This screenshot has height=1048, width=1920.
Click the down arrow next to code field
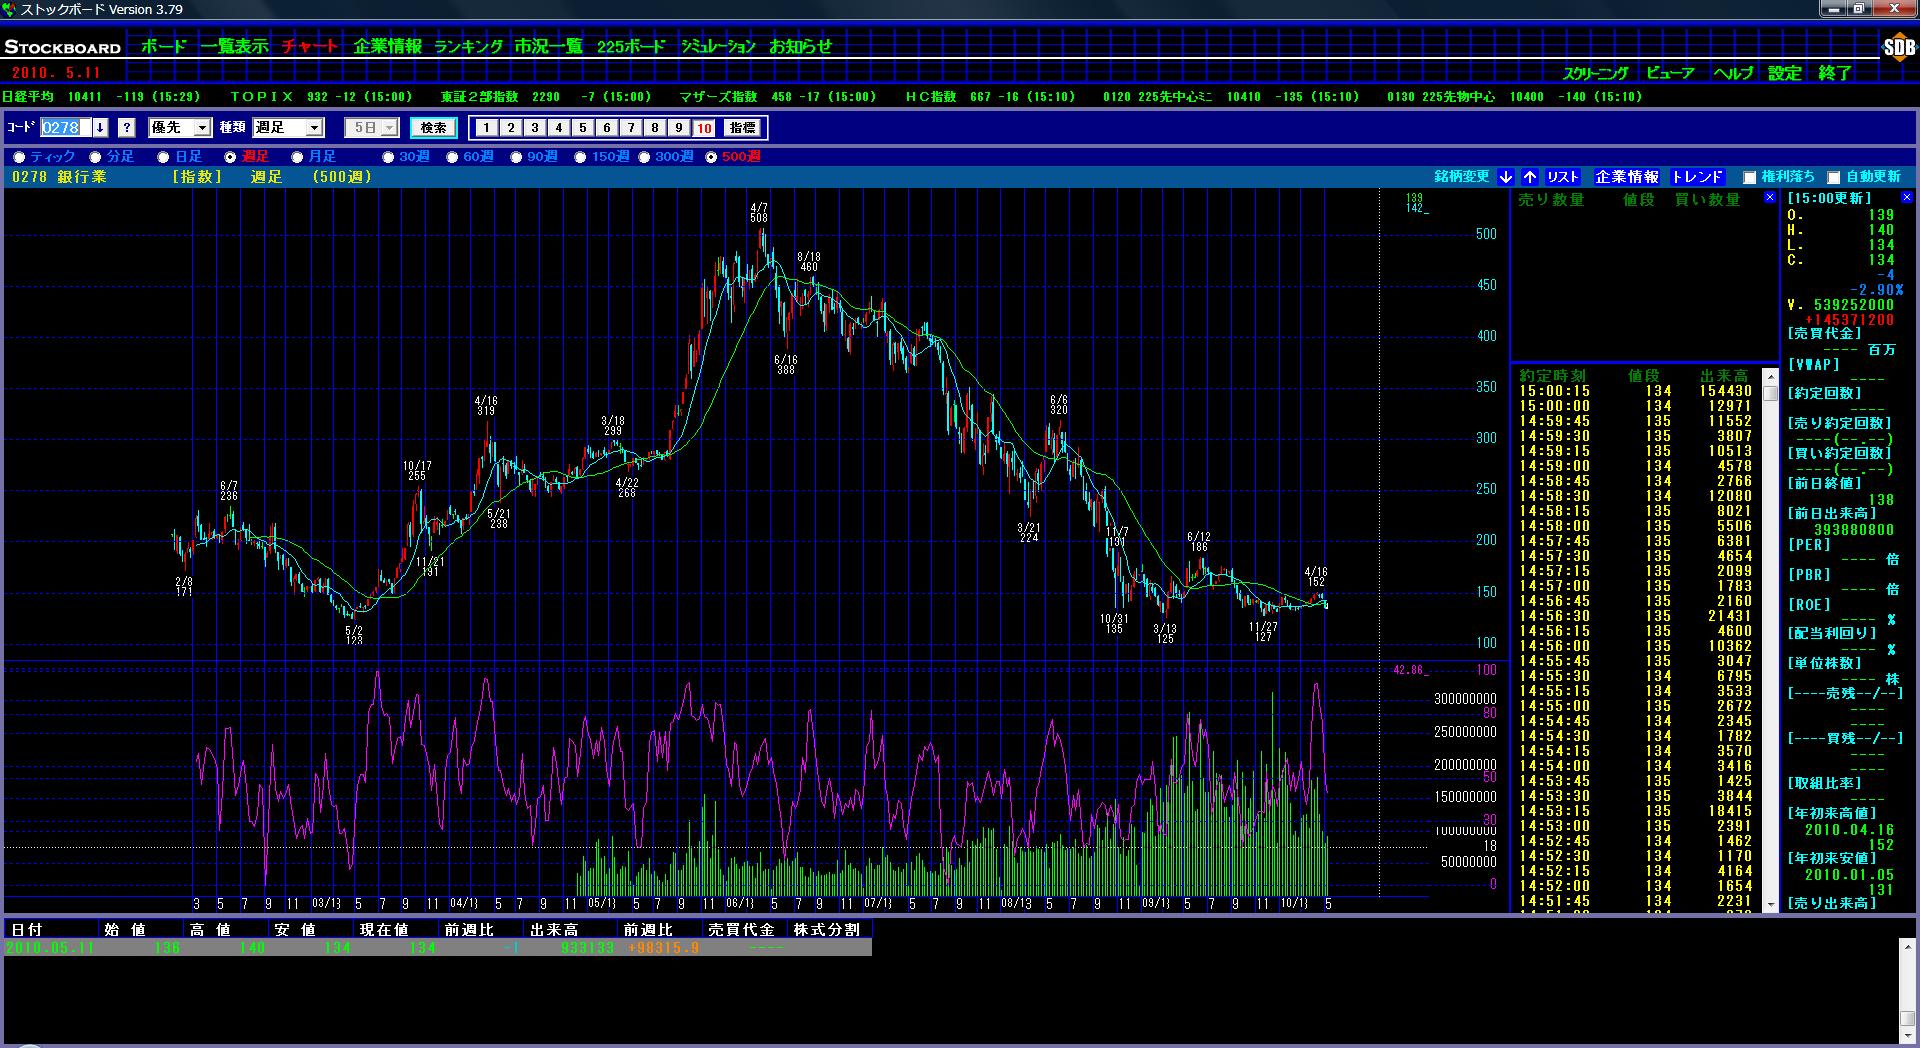tap(100, 128)
